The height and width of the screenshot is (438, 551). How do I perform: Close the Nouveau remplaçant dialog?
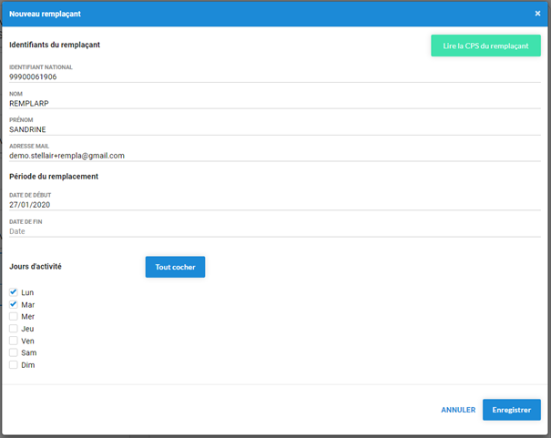(x=537, y=14)
